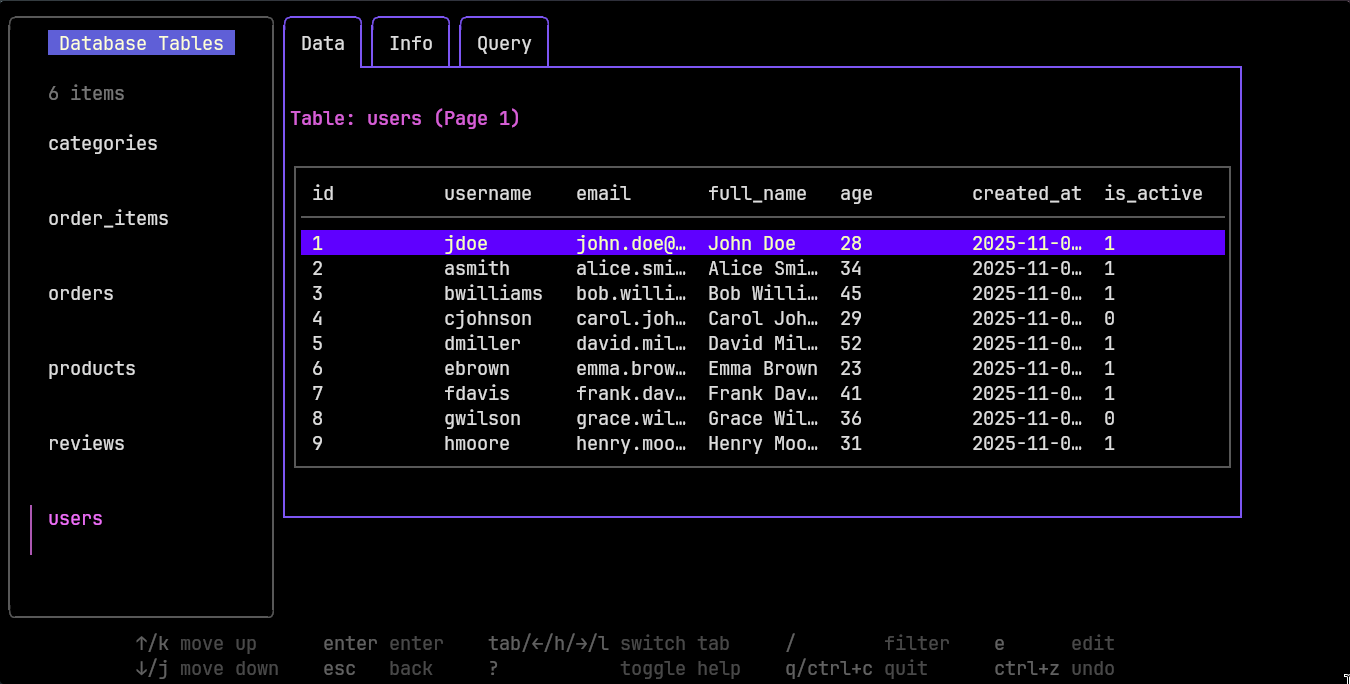The image size is (1350, 684).
Task: Open the Query tab
Action: click(x=504, y=43)
